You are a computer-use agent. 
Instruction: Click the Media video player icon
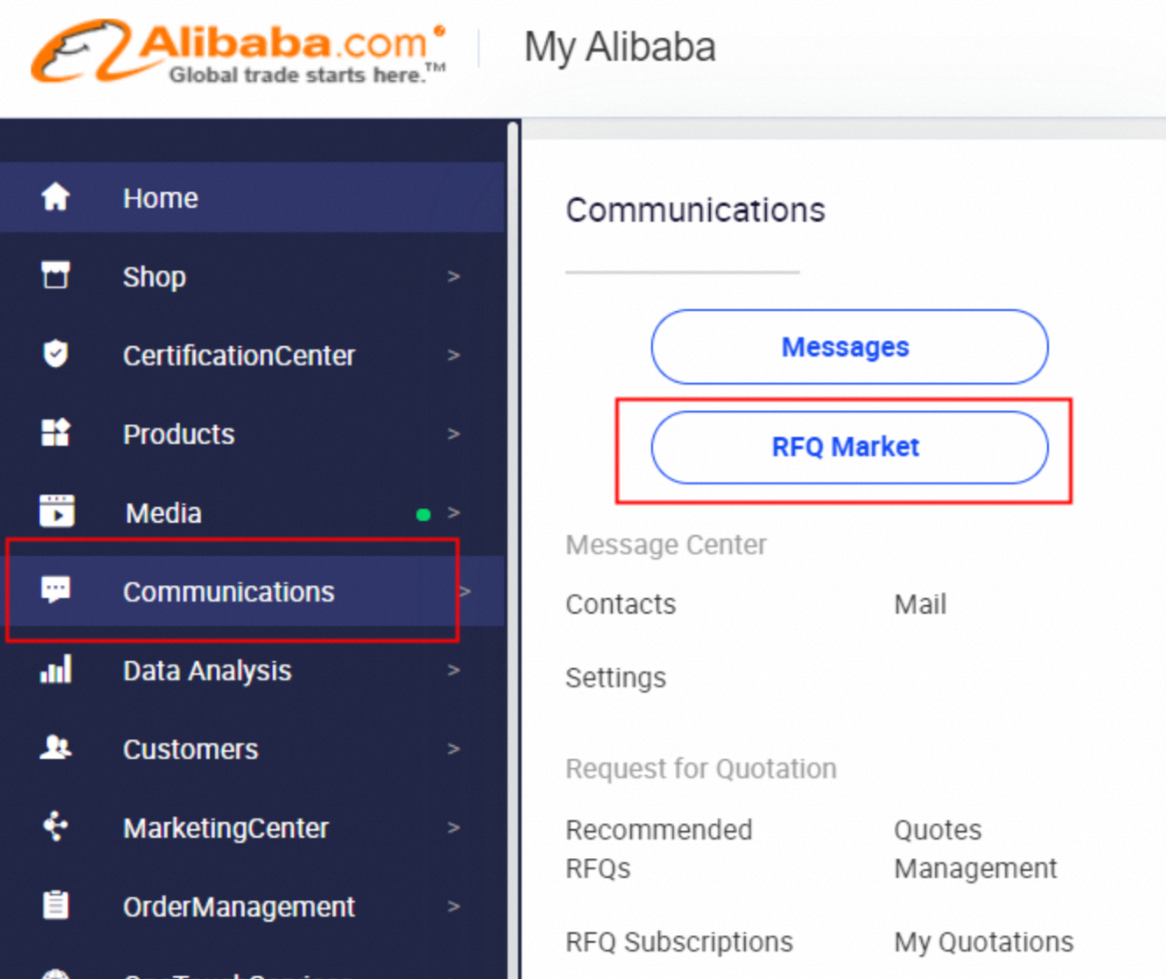point(56,511)
